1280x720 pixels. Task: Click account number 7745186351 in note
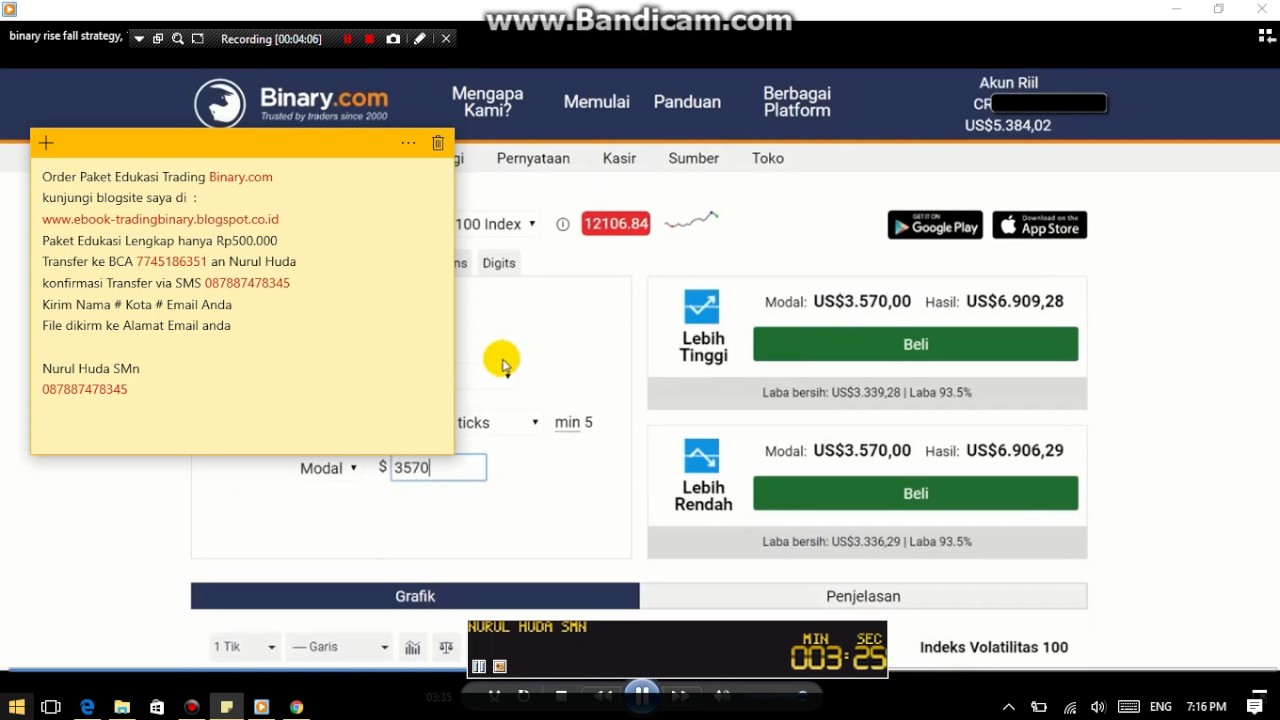[x=171, y=262]
